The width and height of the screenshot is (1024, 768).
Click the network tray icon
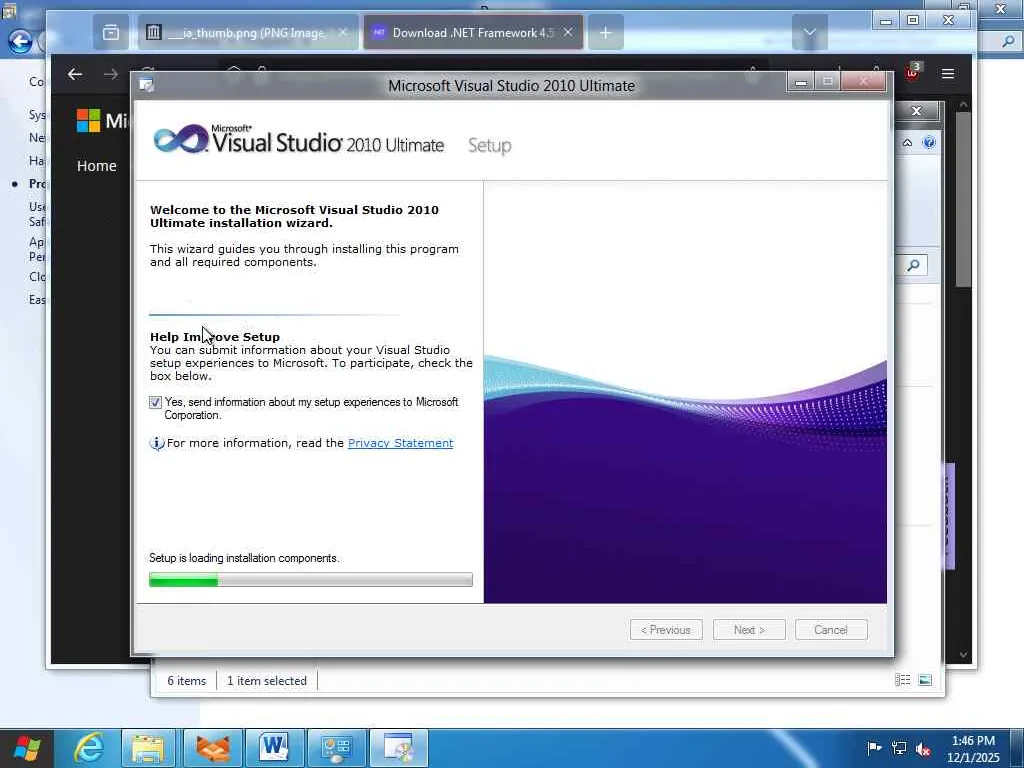899,748
